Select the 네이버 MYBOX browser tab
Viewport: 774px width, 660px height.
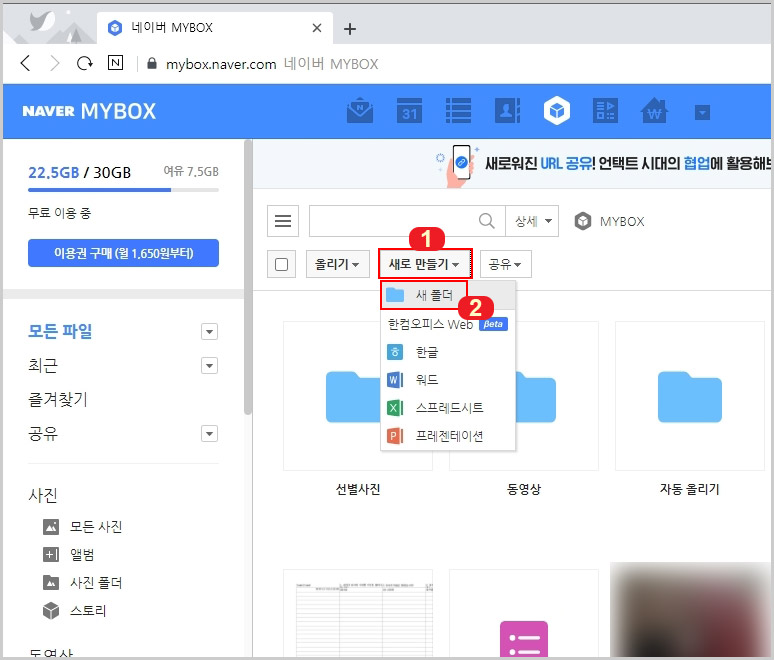point(215,28)
